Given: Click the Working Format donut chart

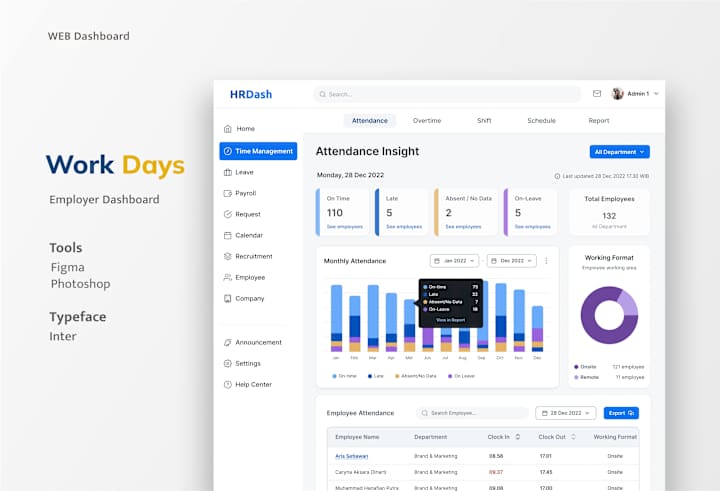Looking at the screenshot, I should (609, 315).
